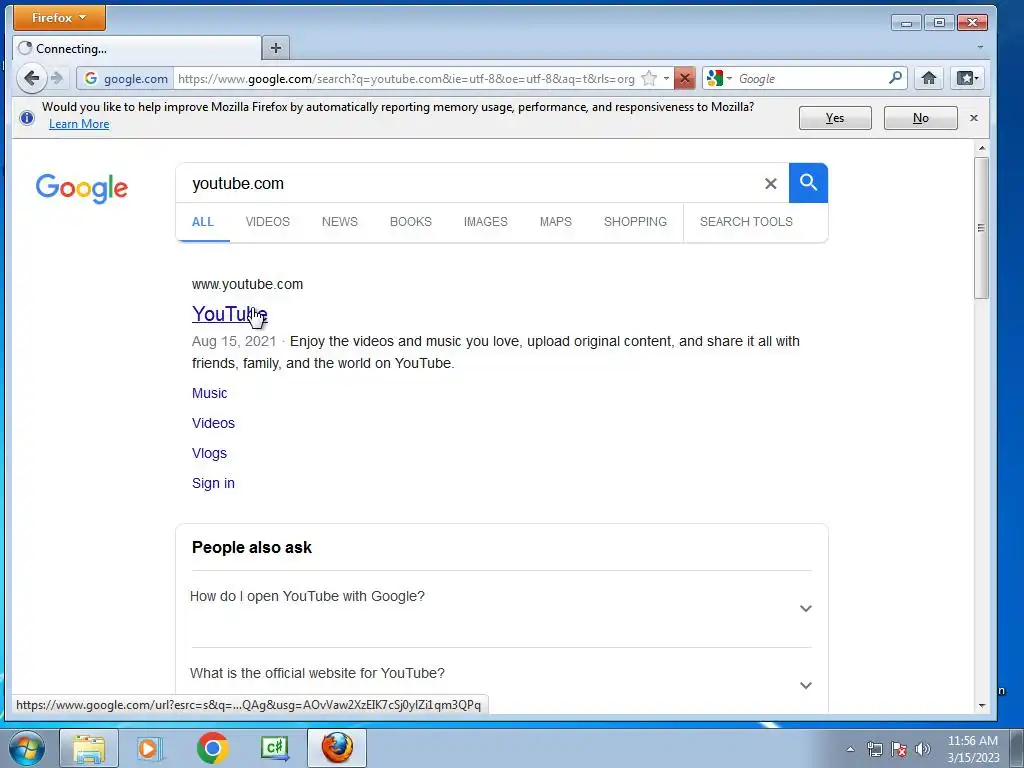
Task: Click the taskbar clock showing 11:56 AM
Action: point(972,749)
